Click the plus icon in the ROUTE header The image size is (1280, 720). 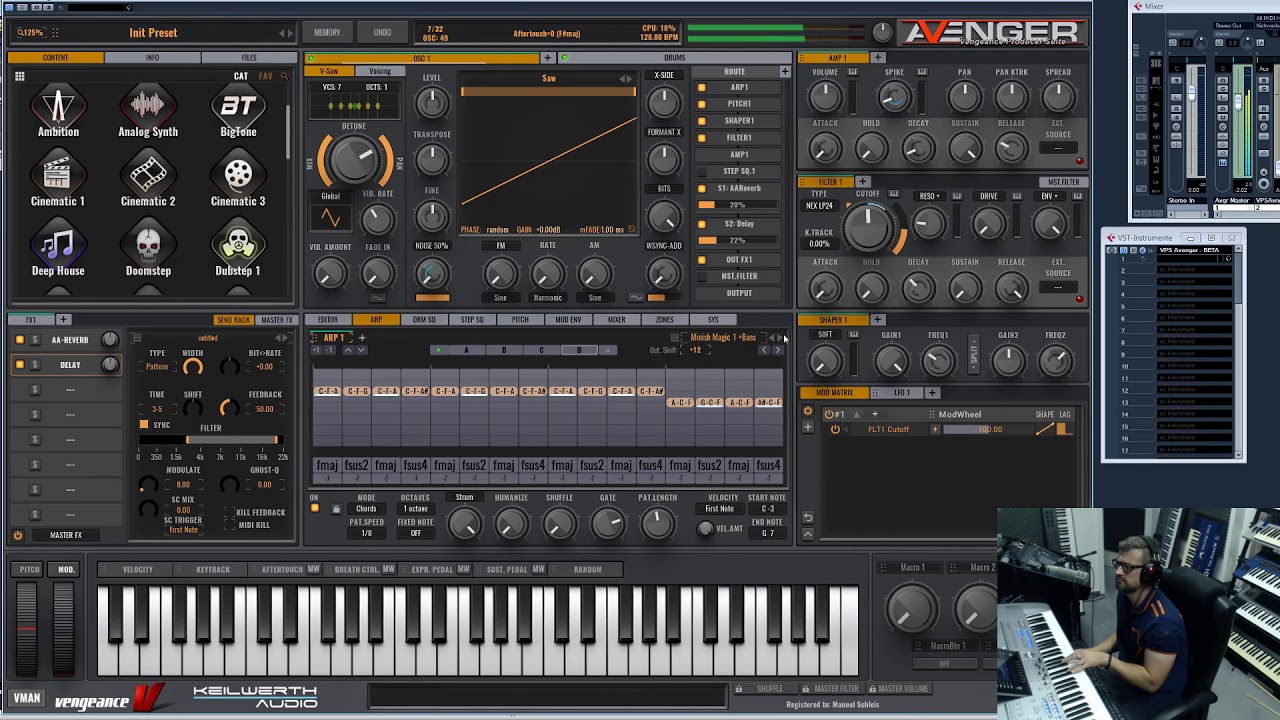coord(785,72)
